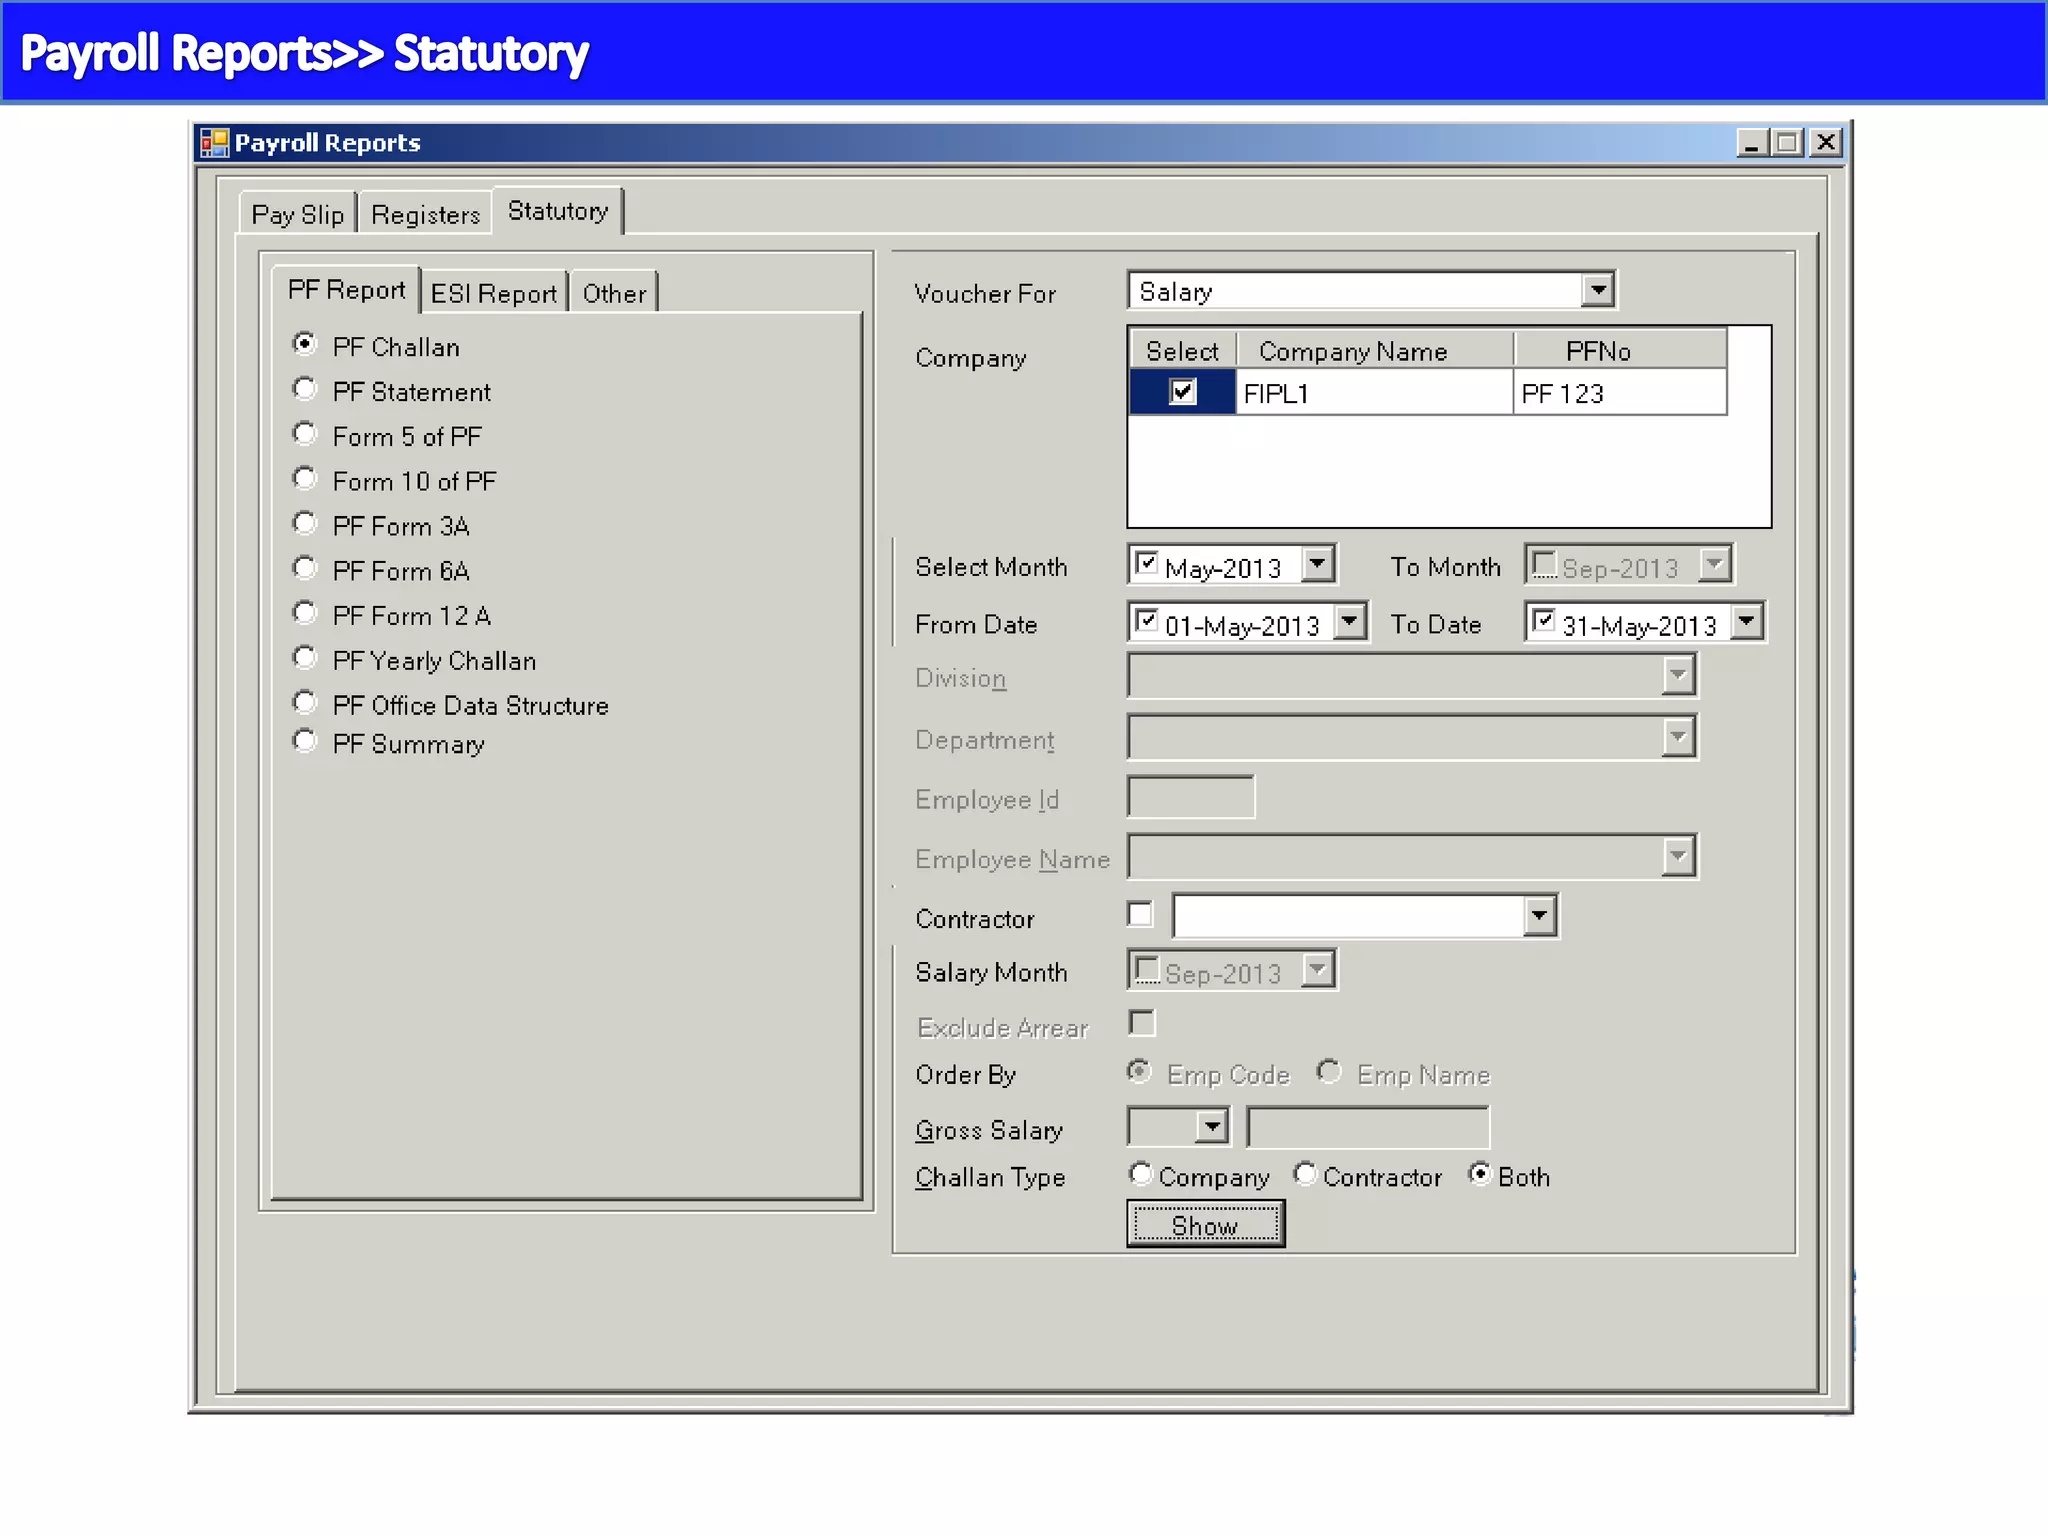
Task: Open the Pay Slip tab
Action: tap(297, 215)
